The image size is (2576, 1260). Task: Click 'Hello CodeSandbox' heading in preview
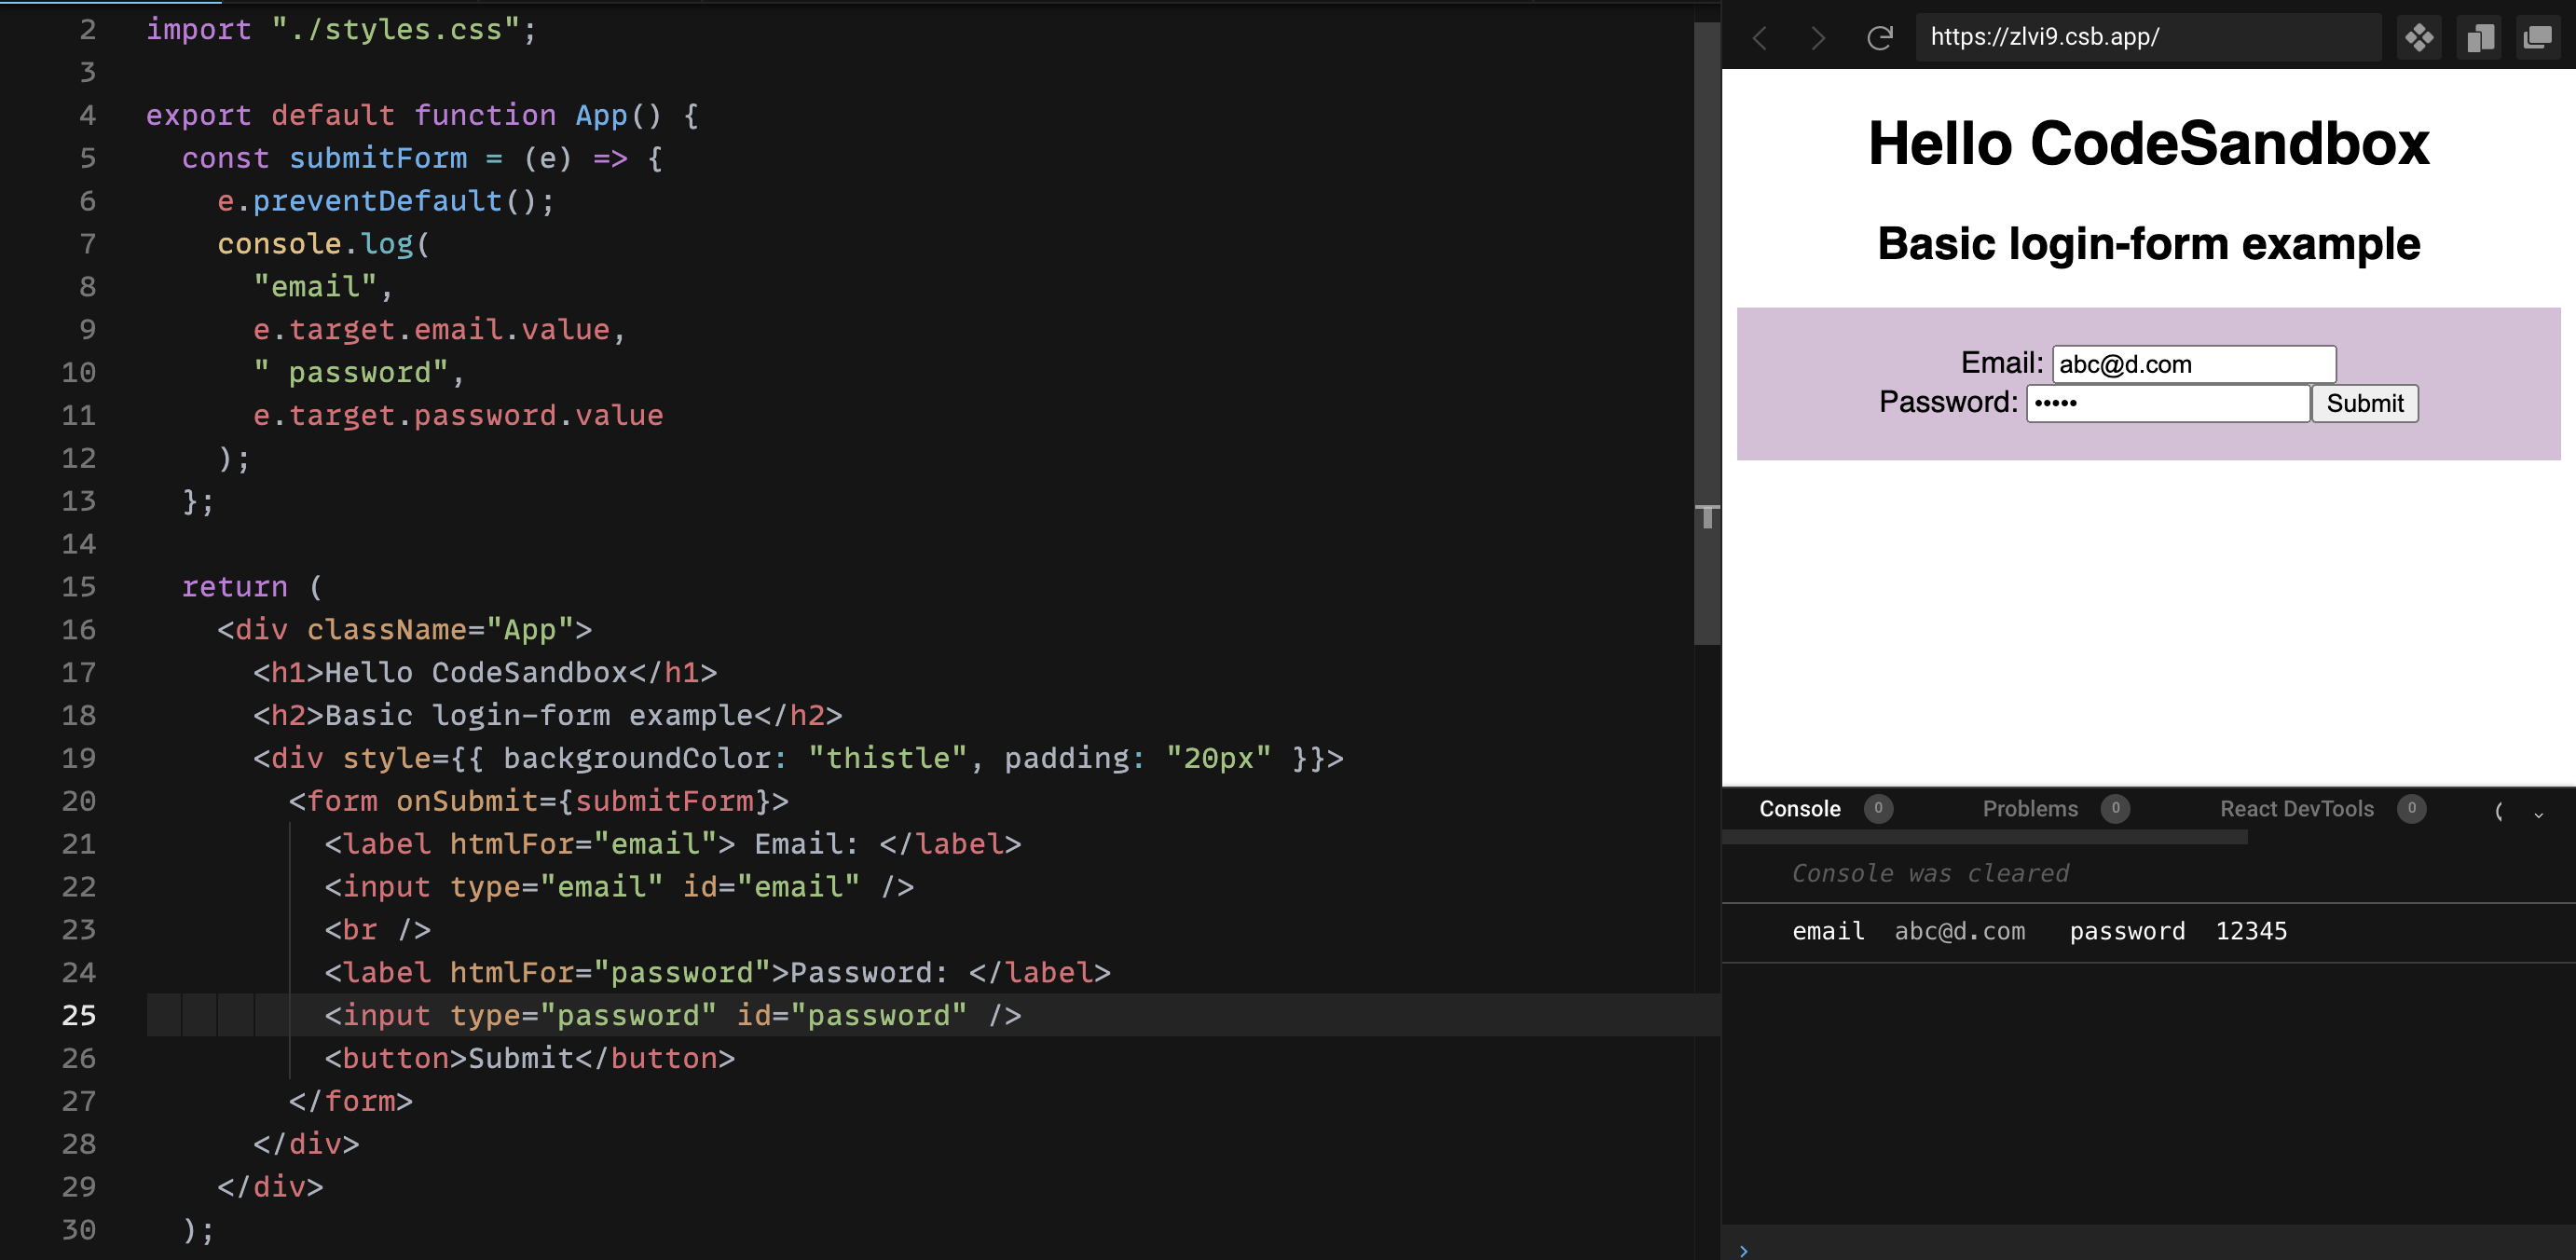coord(2148,143)
